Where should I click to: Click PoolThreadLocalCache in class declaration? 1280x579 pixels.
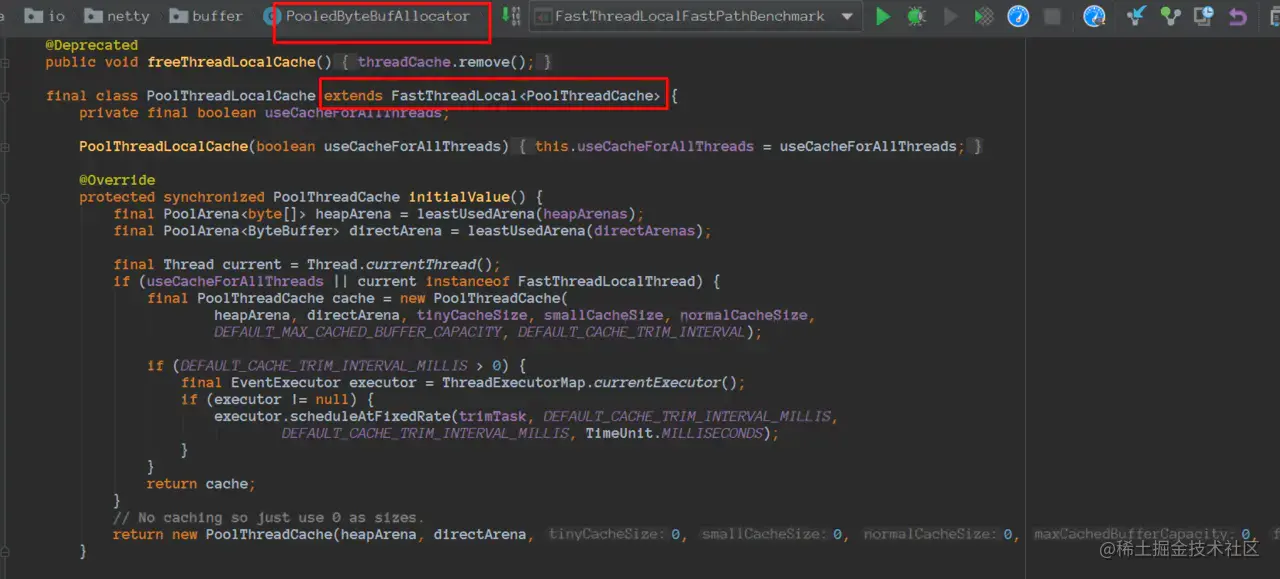tap(231, 96)
